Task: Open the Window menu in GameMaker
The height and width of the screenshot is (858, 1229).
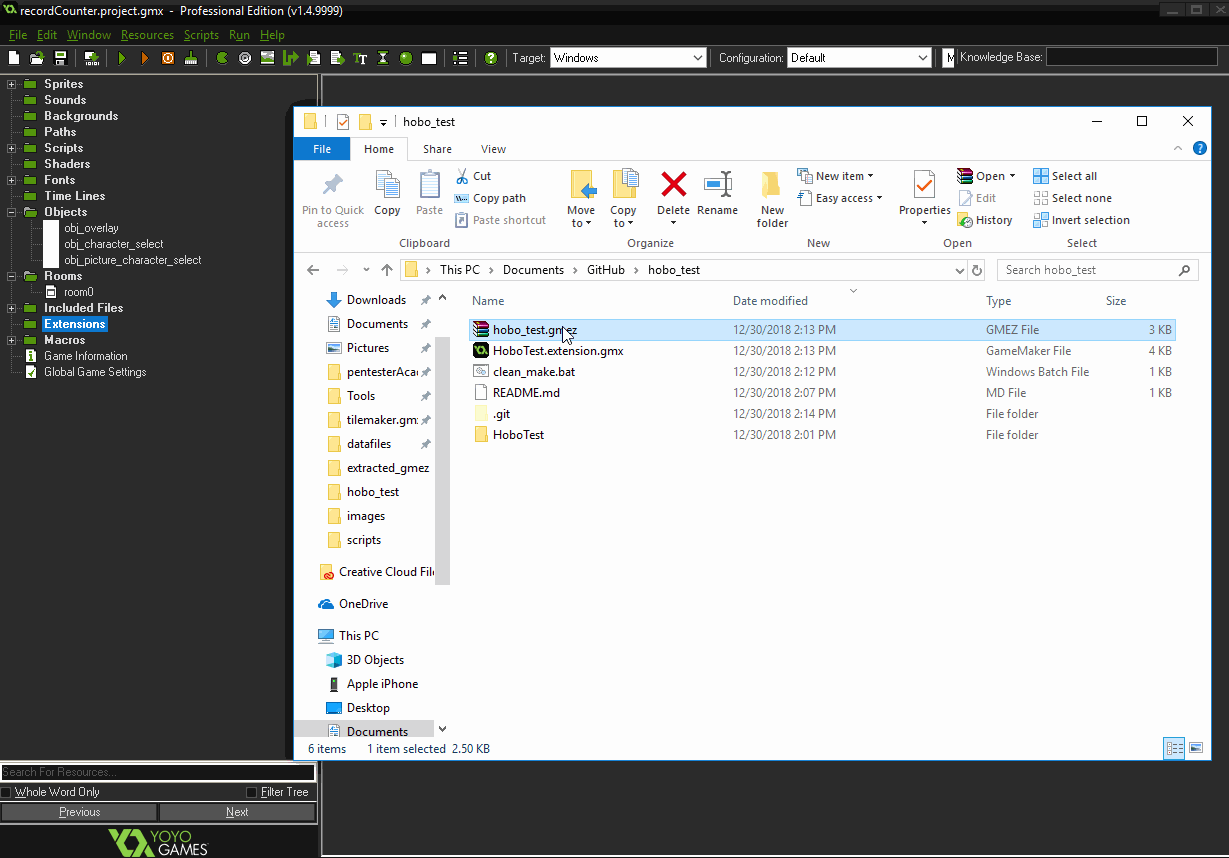Action: [89, 35]
